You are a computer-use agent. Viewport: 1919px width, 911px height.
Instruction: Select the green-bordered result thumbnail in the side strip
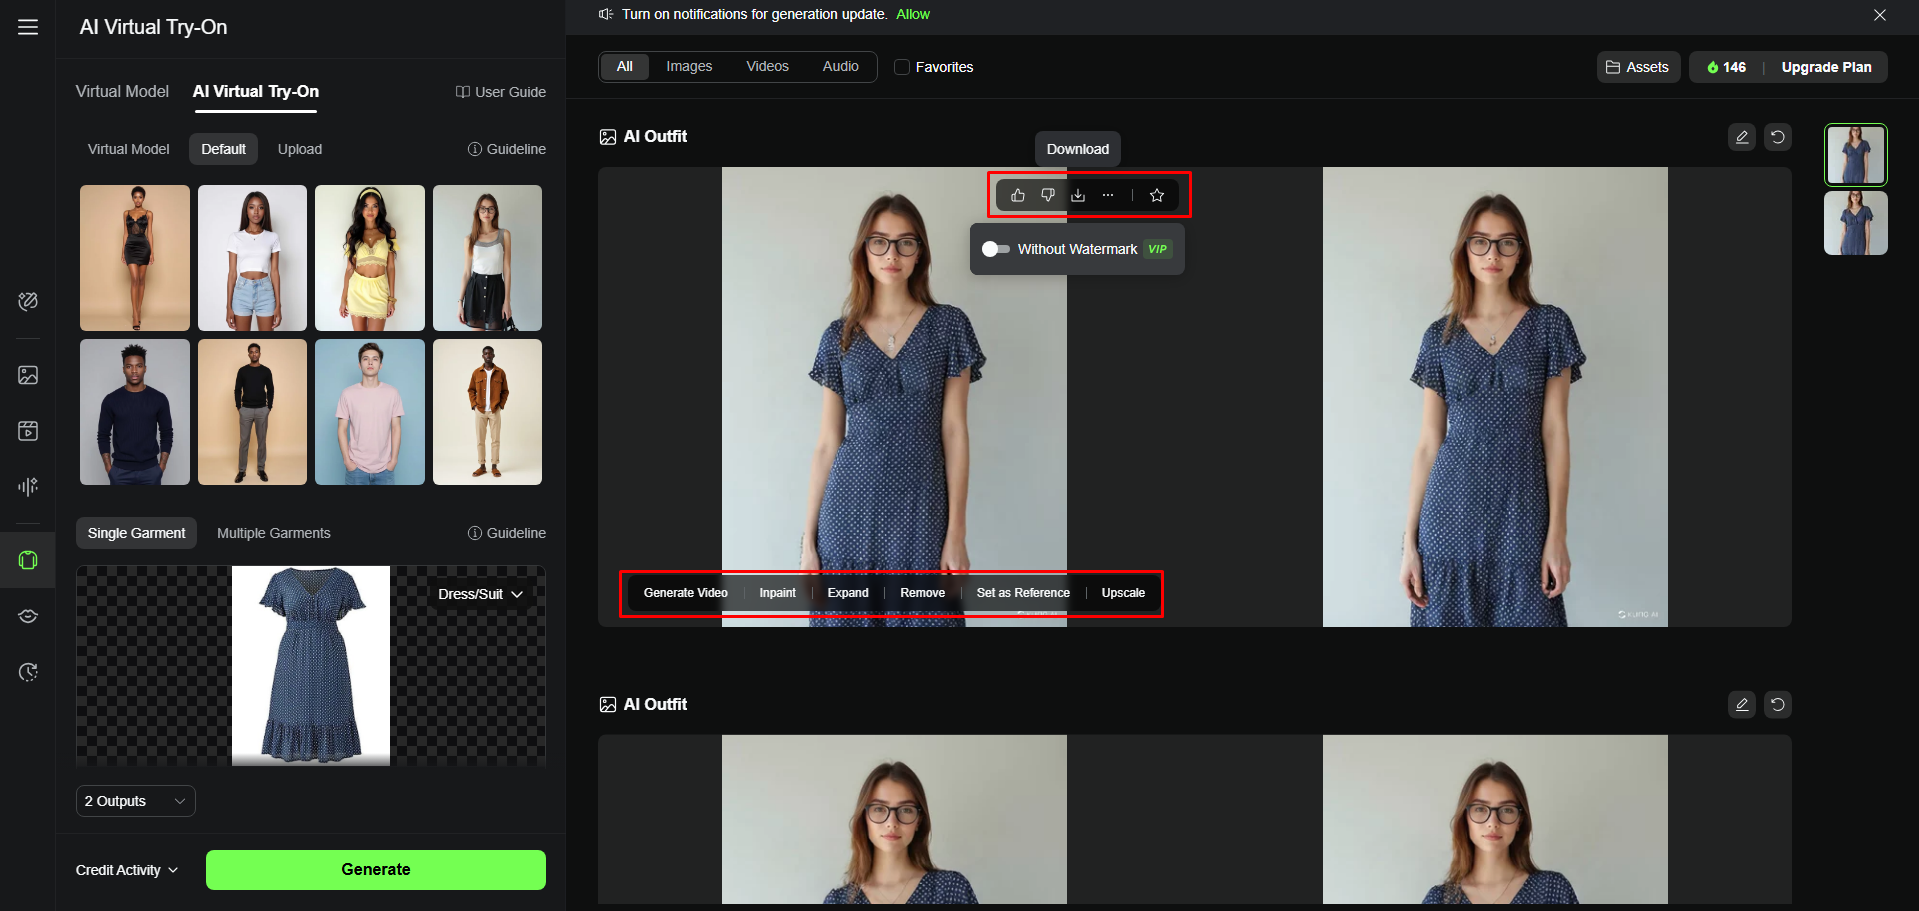coord(1856,155)
